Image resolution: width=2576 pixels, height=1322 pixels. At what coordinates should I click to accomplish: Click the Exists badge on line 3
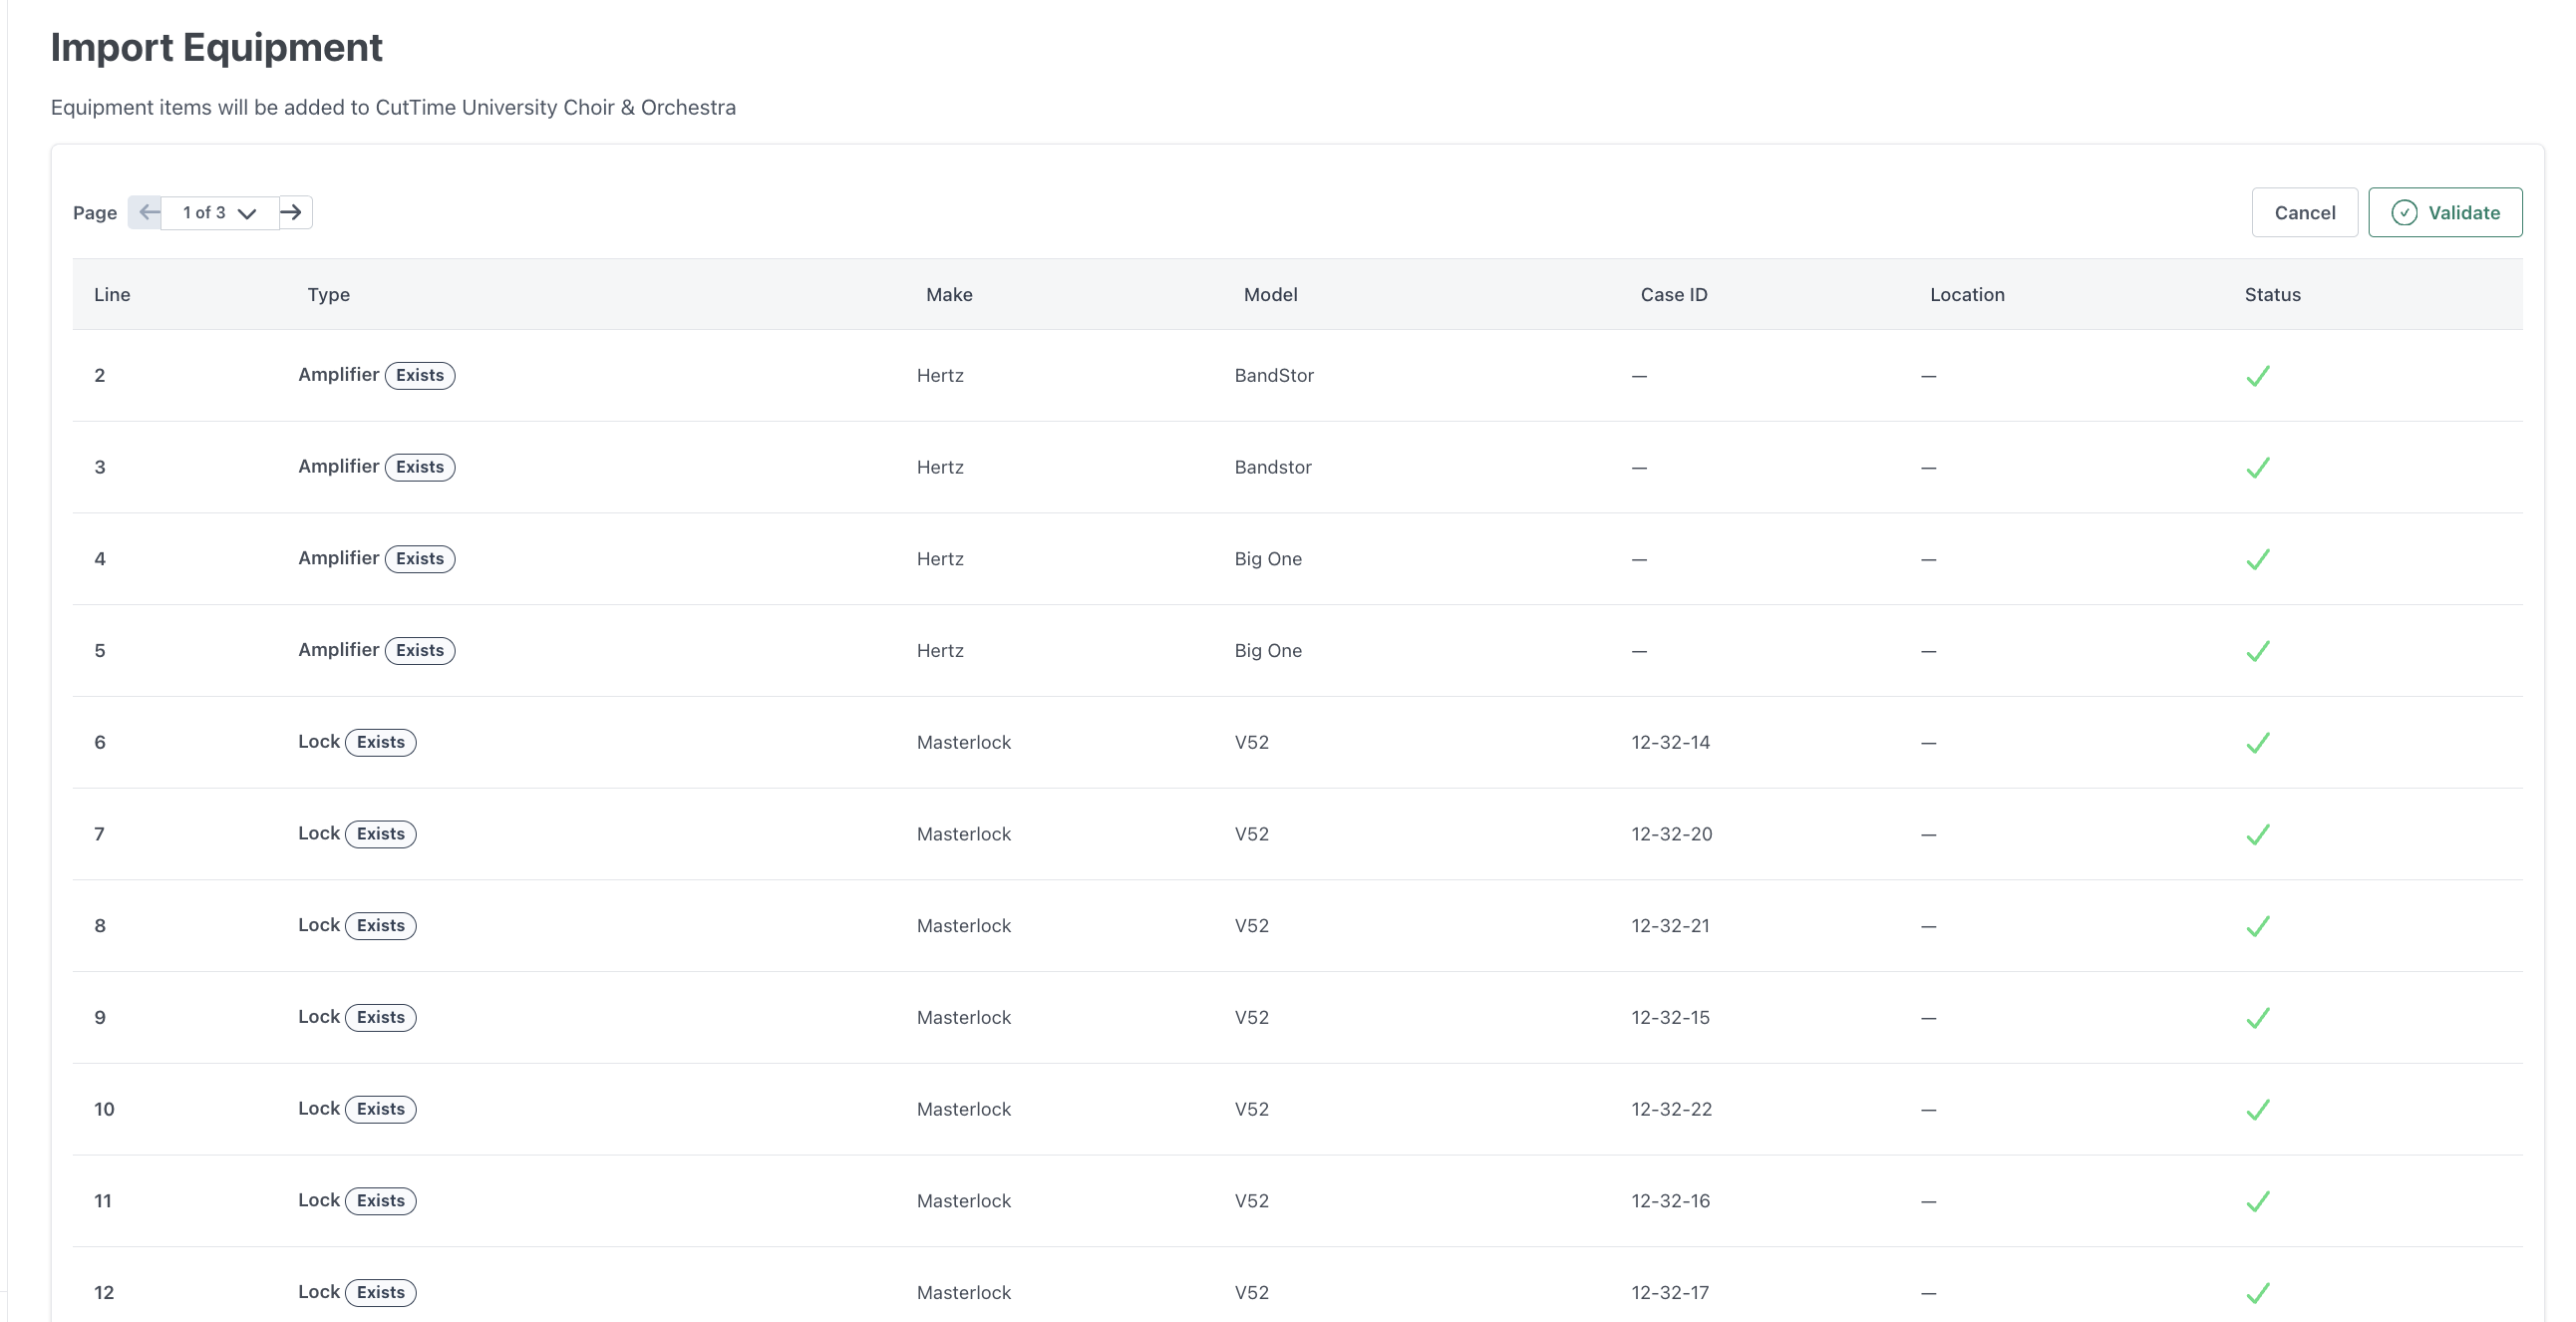[420, 467]
